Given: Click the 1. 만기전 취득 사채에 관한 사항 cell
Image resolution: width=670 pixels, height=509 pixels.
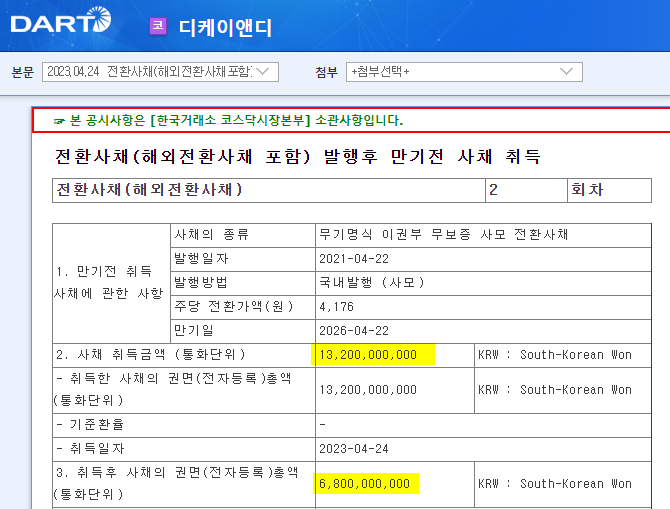Looking at the screenshot, I should click(111, 283).
